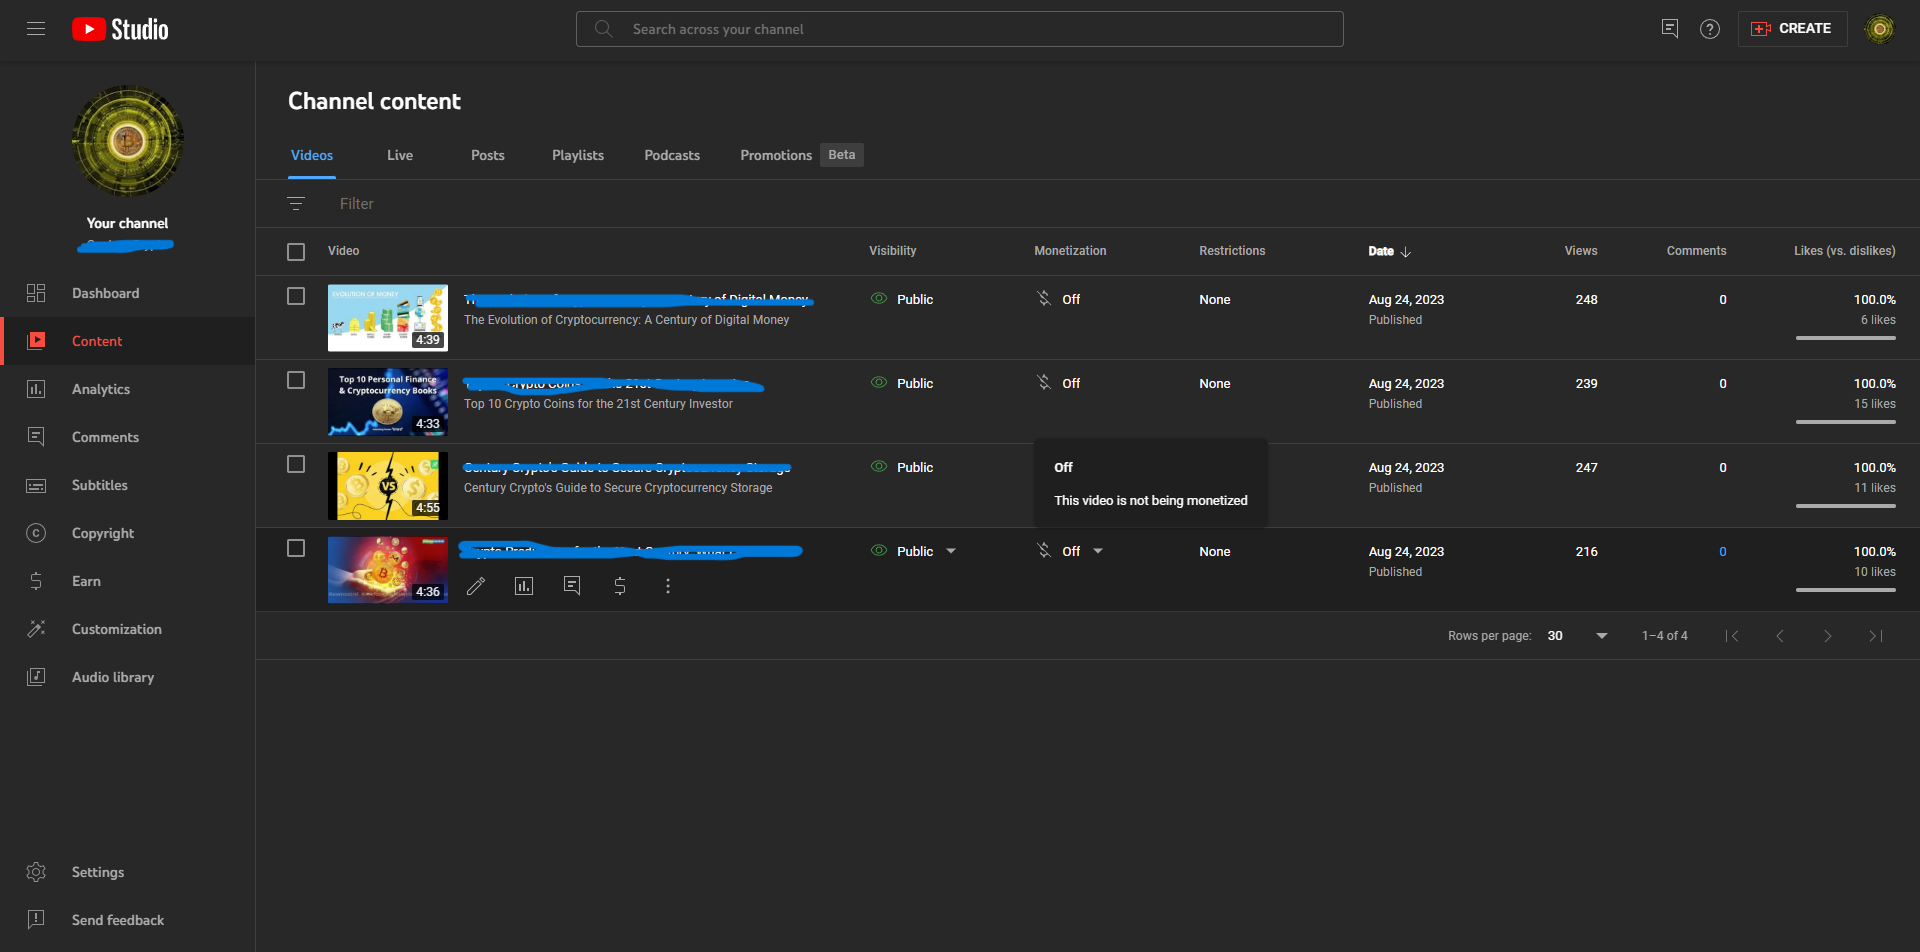The image size is (1920, 952).
Task: Open comments icon for the 4:36 video
Action: tap(572, 586)
